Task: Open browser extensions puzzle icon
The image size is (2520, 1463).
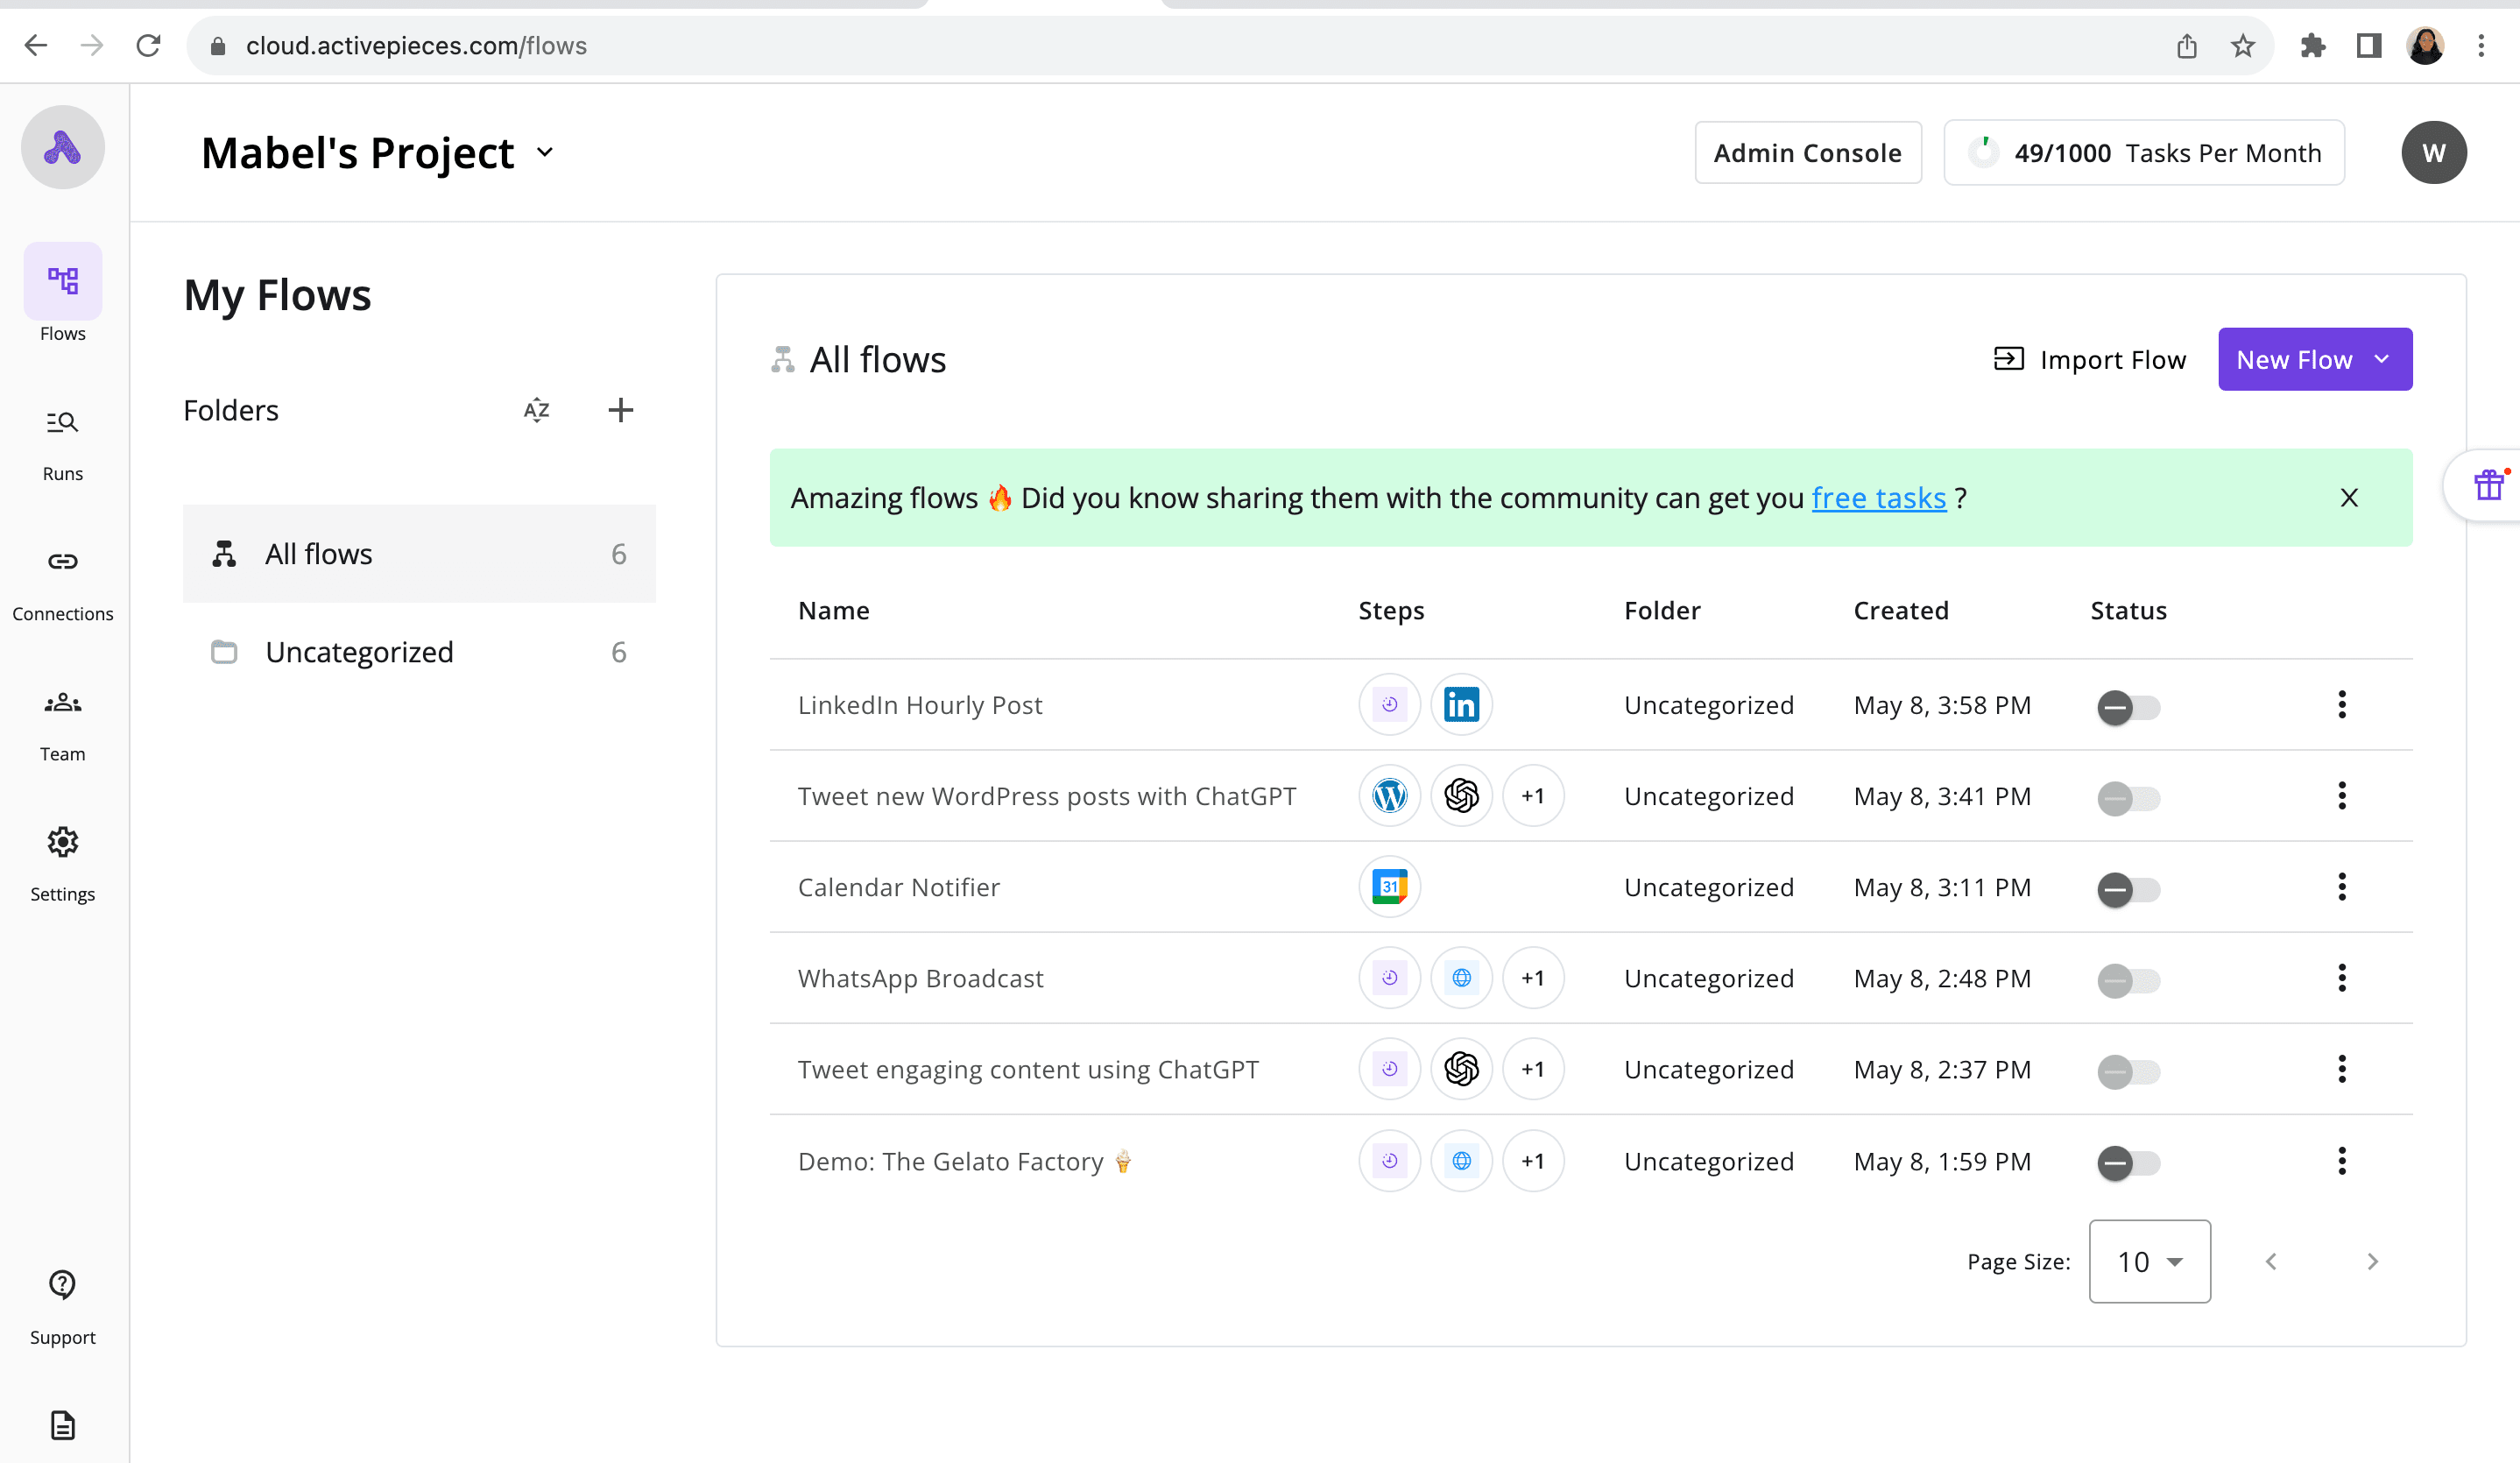Action: [x=2313, y=45]
